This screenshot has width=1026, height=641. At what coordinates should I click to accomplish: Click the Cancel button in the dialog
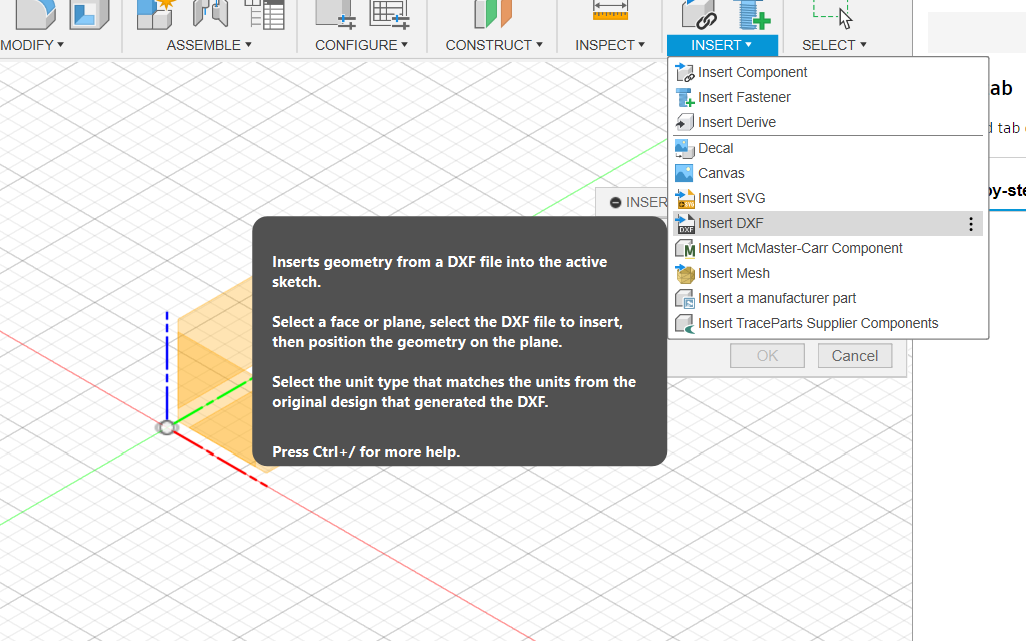[855, 356]
